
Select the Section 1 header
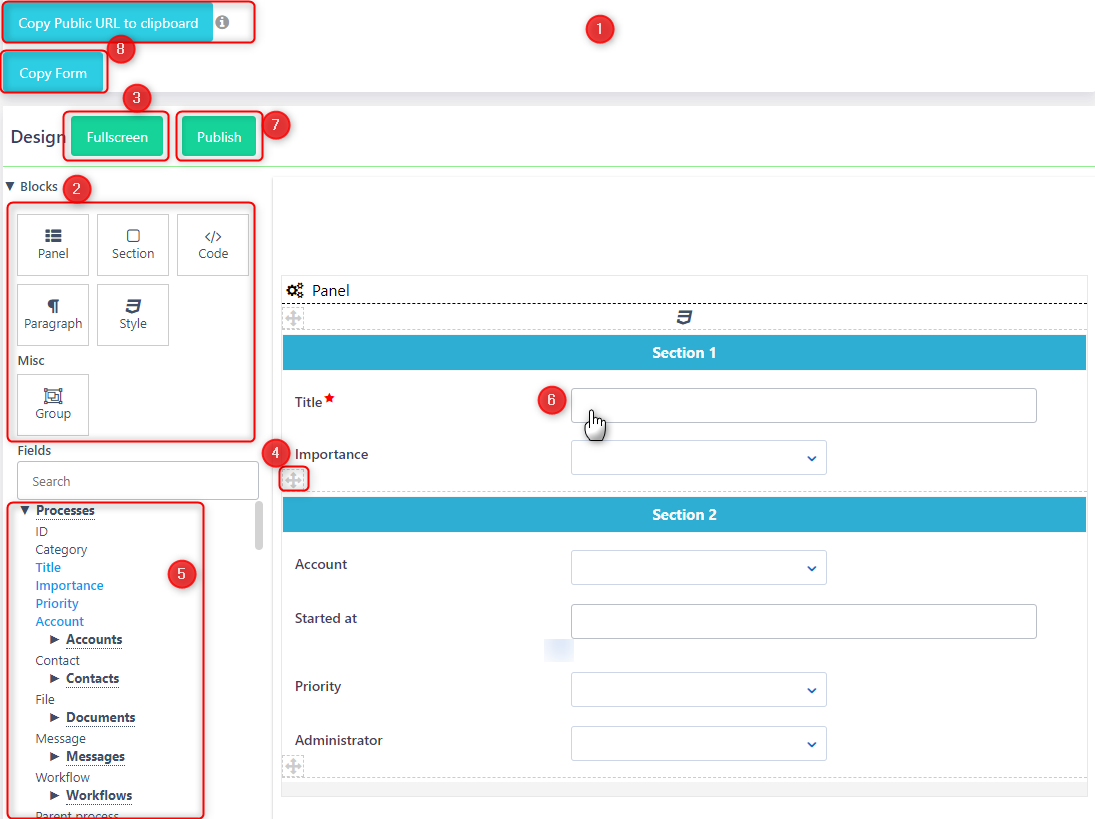[684, 353]
